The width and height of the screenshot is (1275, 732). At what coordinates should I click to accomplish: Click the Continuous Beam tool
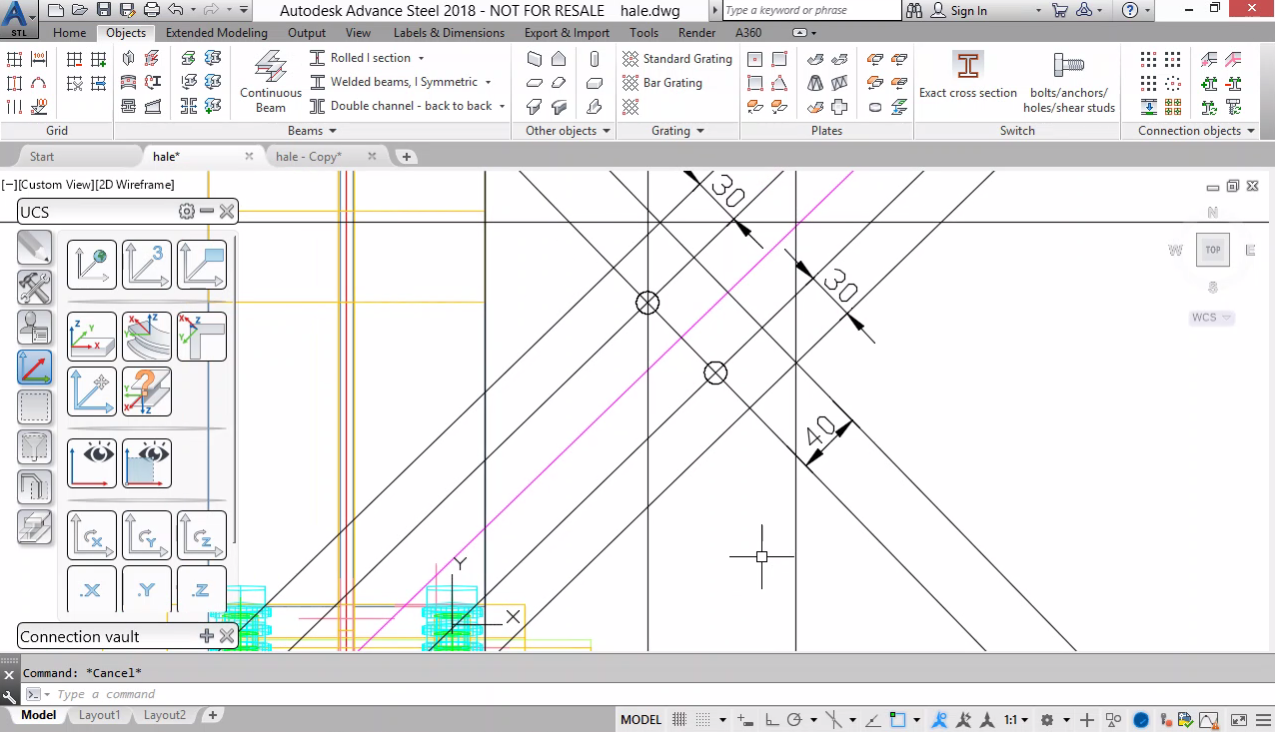(270, 81)
